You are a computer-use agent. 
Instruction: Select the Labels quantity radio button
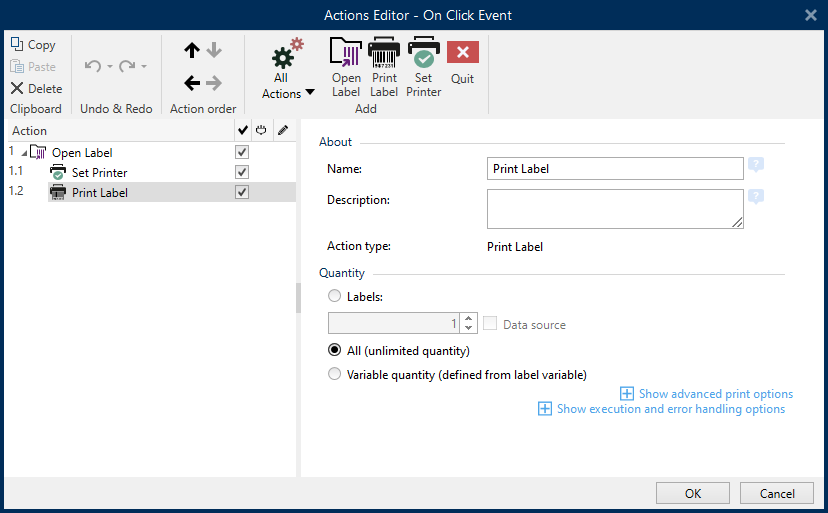click(x=334, y=296)
